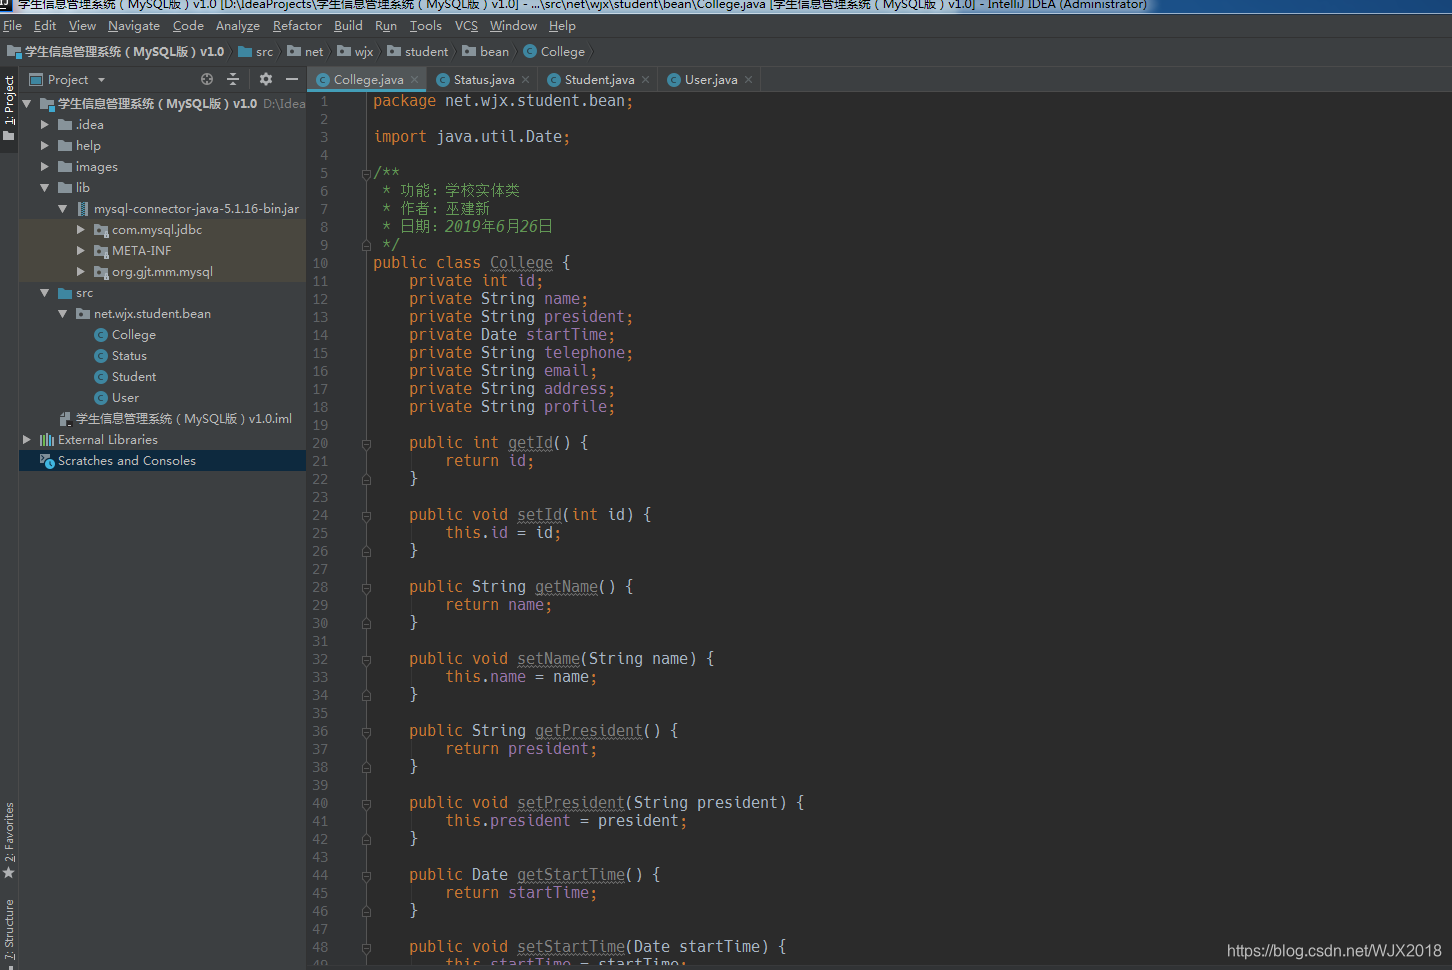Screen dimensions: 1452x970
Task: Collapse the lib folder
Action: (44, 188)
